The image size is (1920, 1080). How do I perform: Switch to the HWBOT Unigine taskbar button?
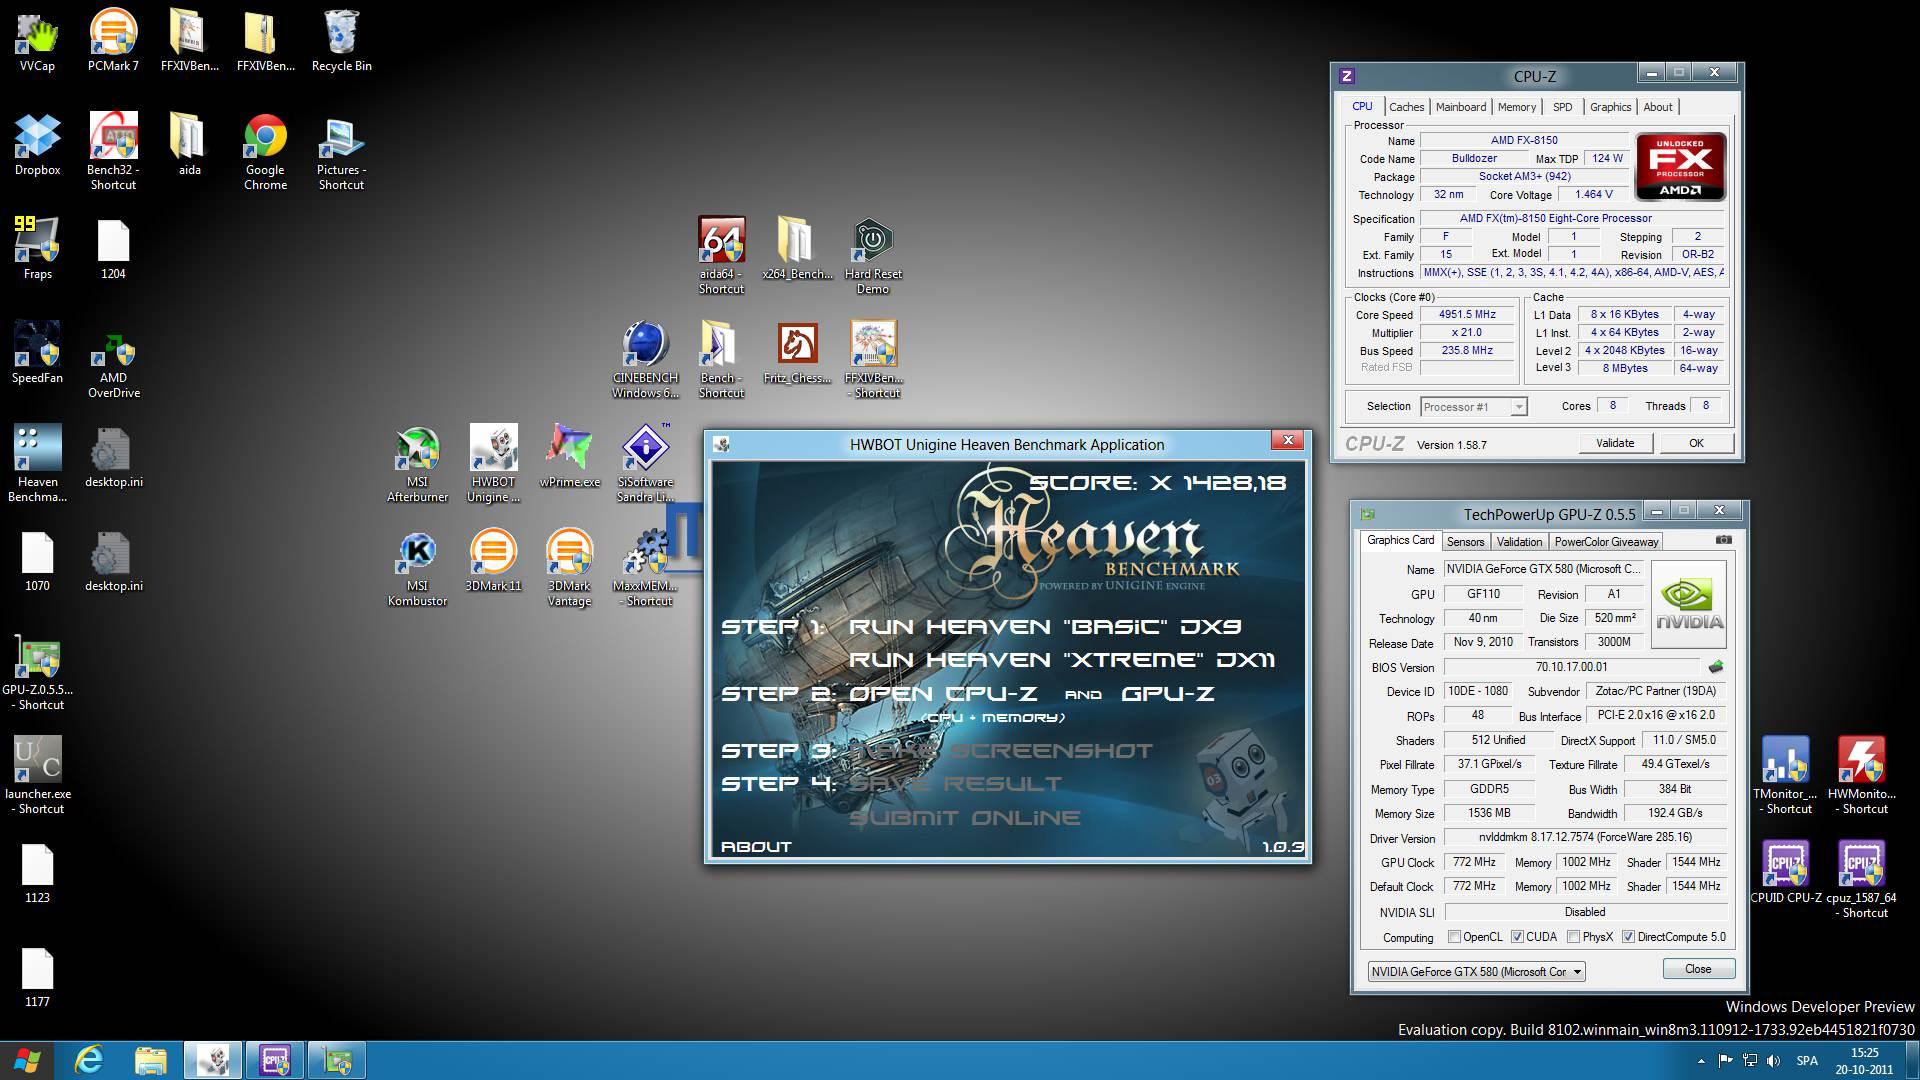point(213,1060)
